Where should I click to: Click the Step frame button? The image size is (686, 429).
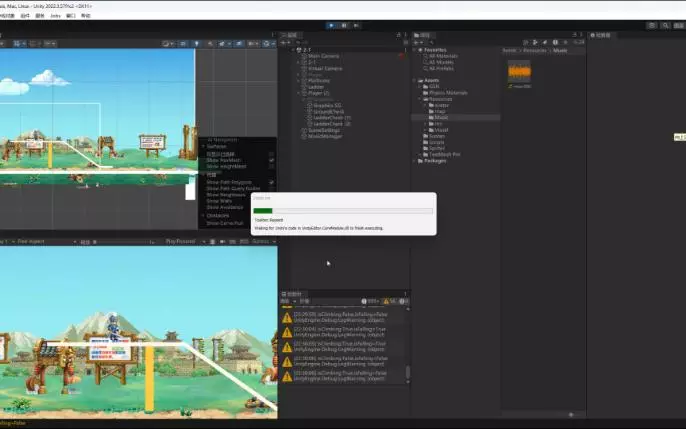pos(357,25)
